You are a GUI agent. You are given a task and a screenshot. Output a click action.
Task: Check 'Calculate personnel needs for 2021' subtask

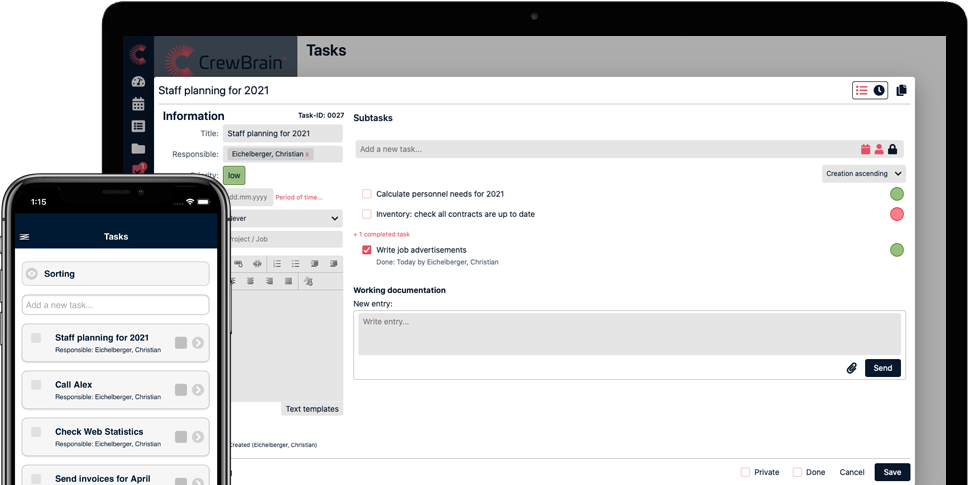coord(367,194)
